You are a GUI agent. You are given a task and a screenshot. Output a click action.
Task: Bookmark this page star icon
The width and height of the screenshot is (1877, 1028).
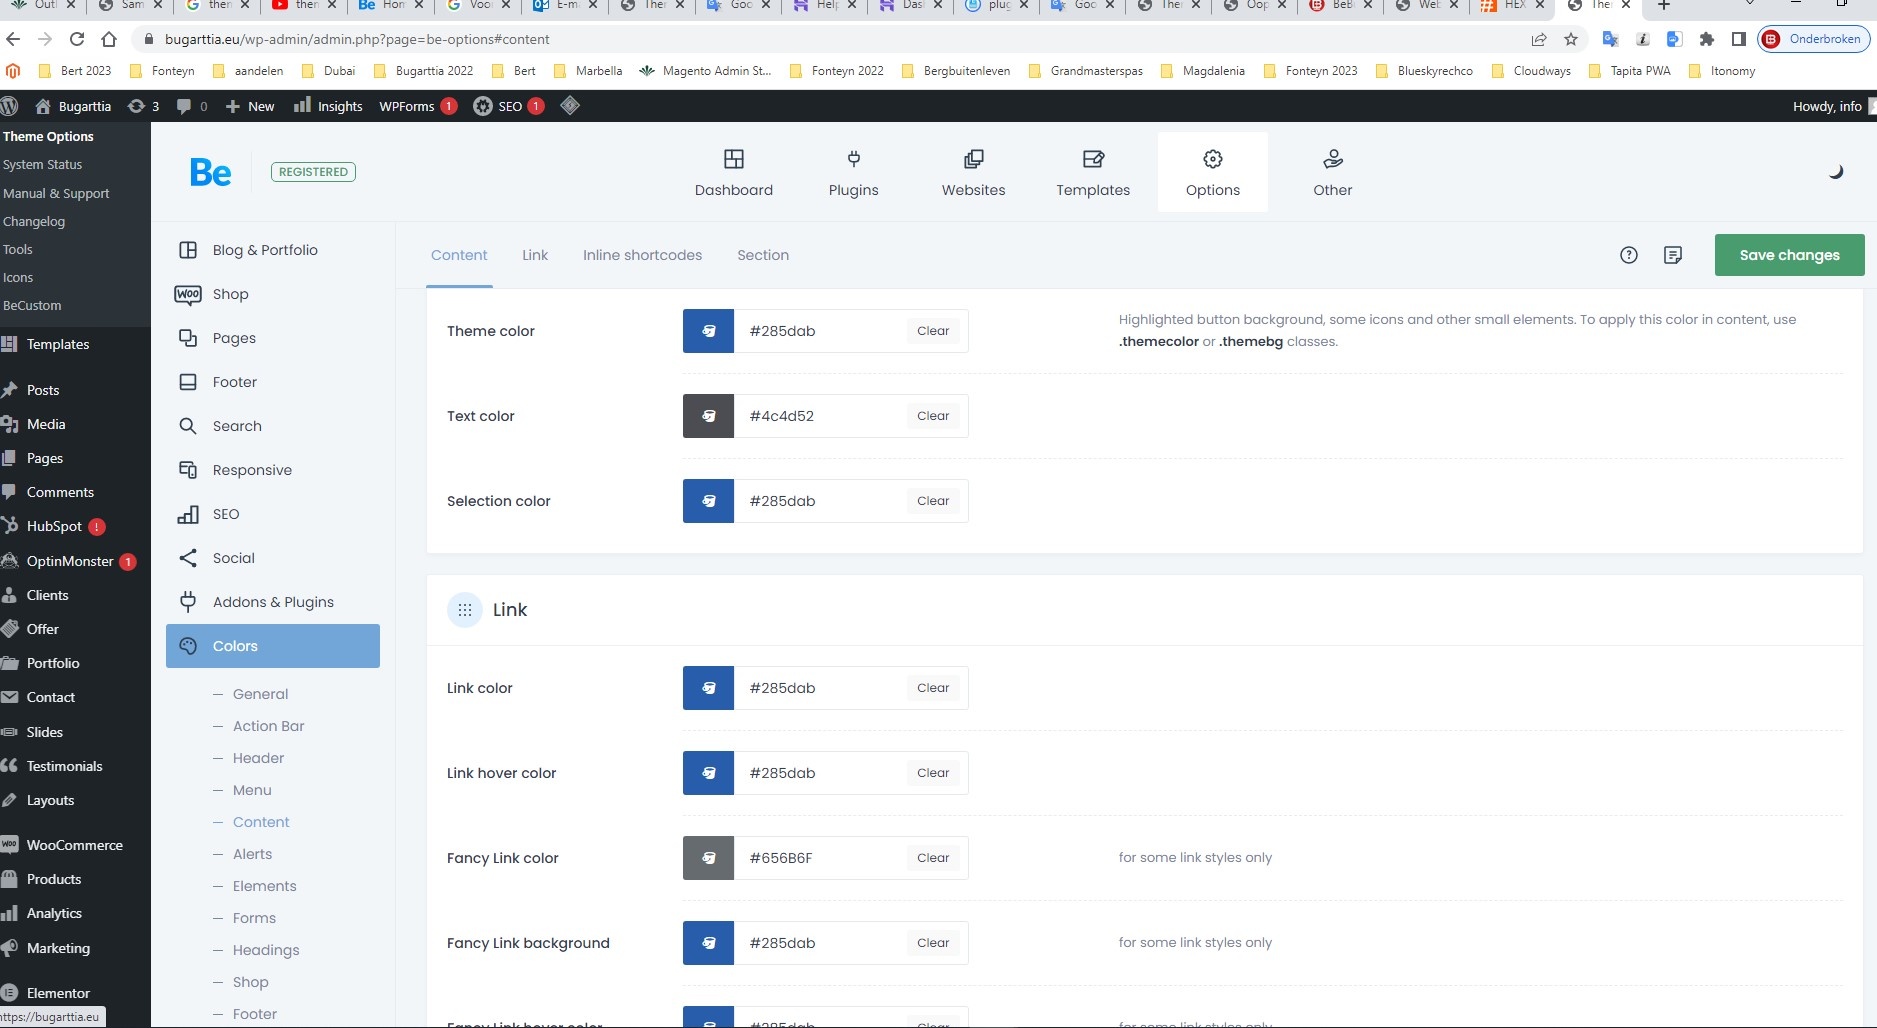pos(1571,39)
